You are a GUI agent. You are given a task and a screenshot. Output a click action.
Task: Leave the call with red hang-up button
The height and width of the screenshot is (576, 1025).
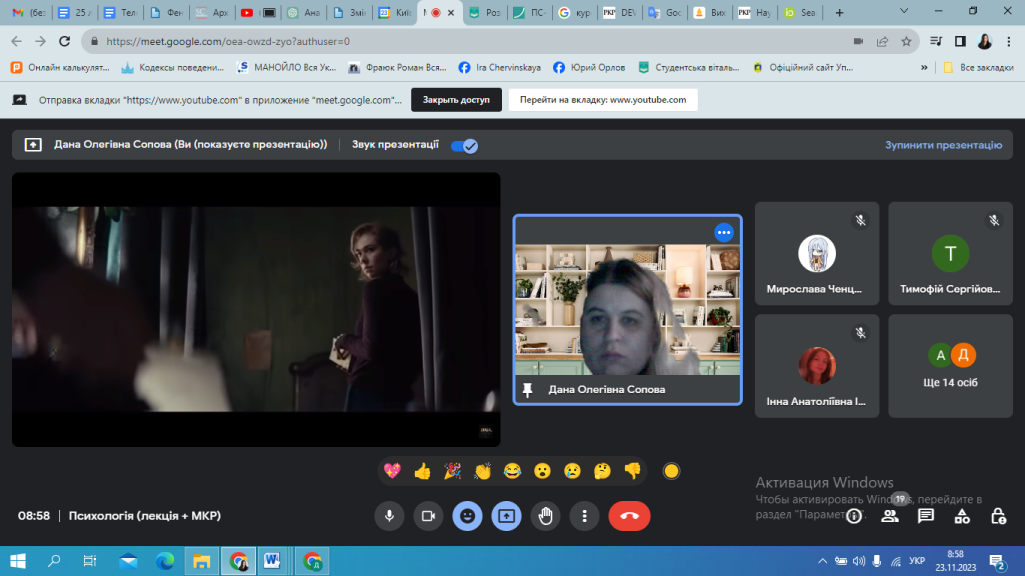[x=629, y=516]
